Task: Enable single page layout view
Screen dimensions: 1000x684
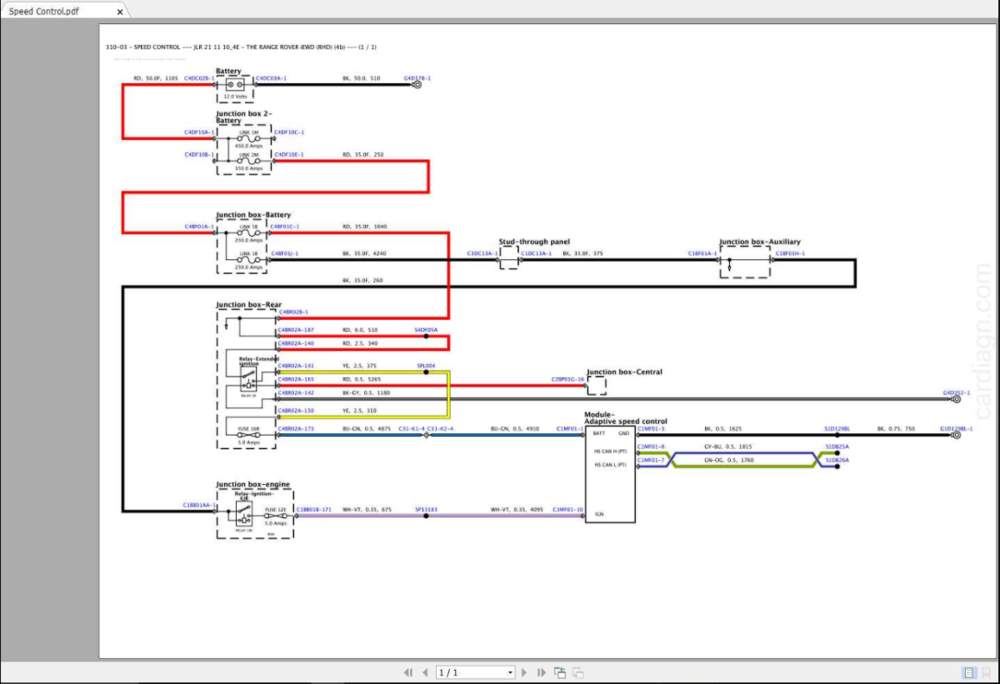Action: [968, 673]
